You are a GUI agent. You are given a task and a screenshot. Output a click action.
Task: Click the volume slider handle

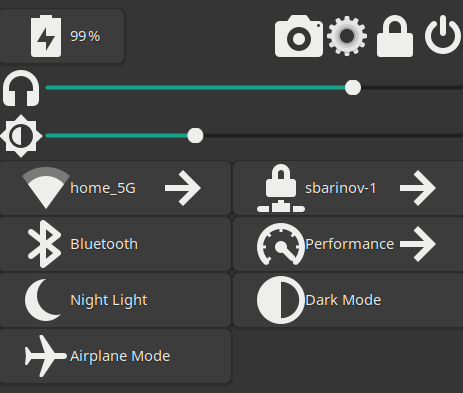[353, 88]
